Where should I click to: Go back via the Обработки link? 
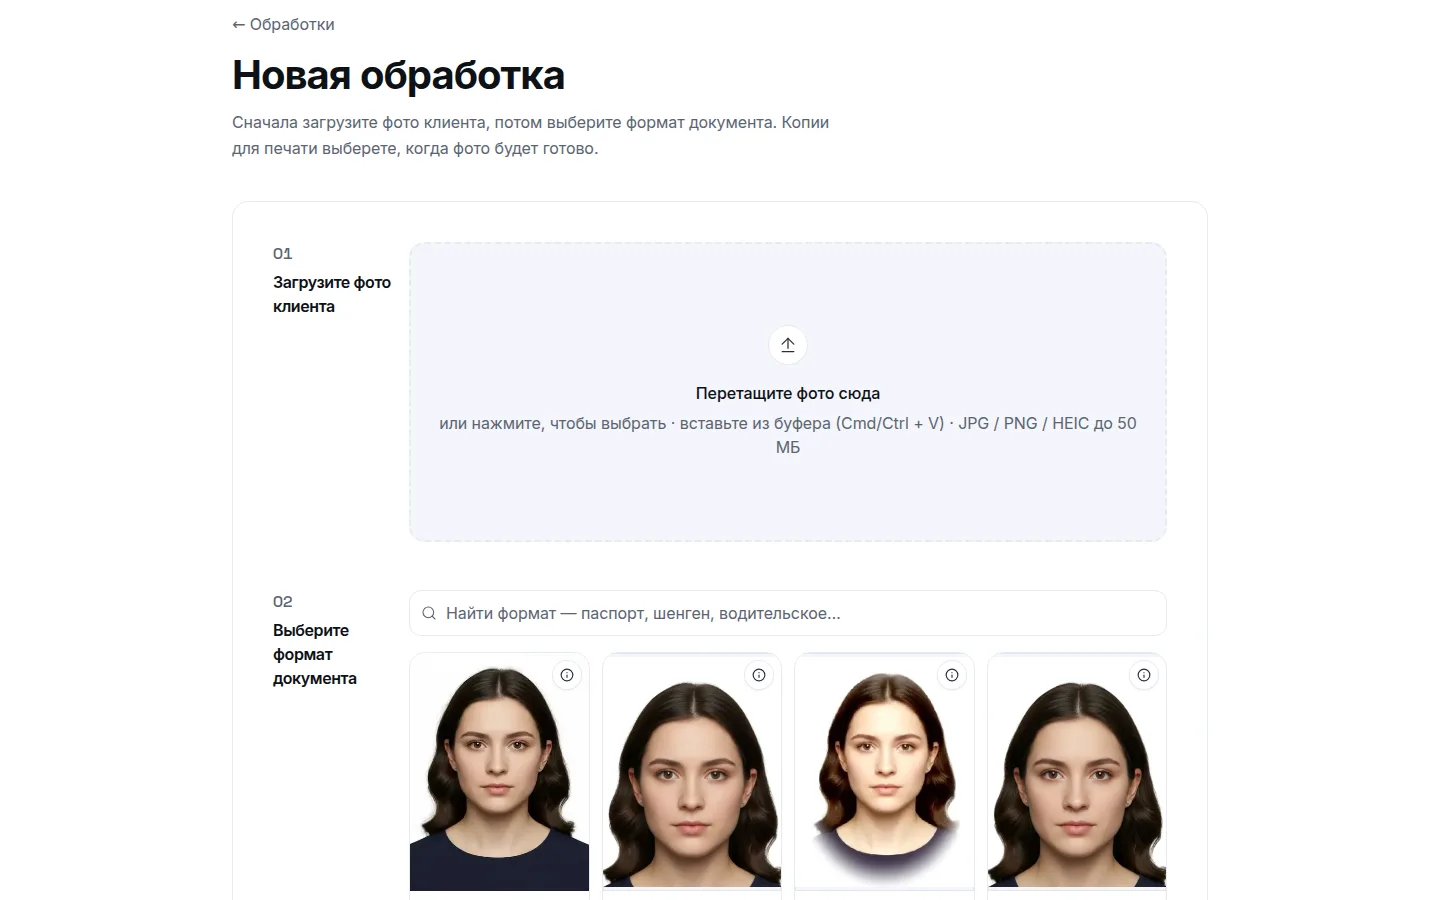click(283, 24)
